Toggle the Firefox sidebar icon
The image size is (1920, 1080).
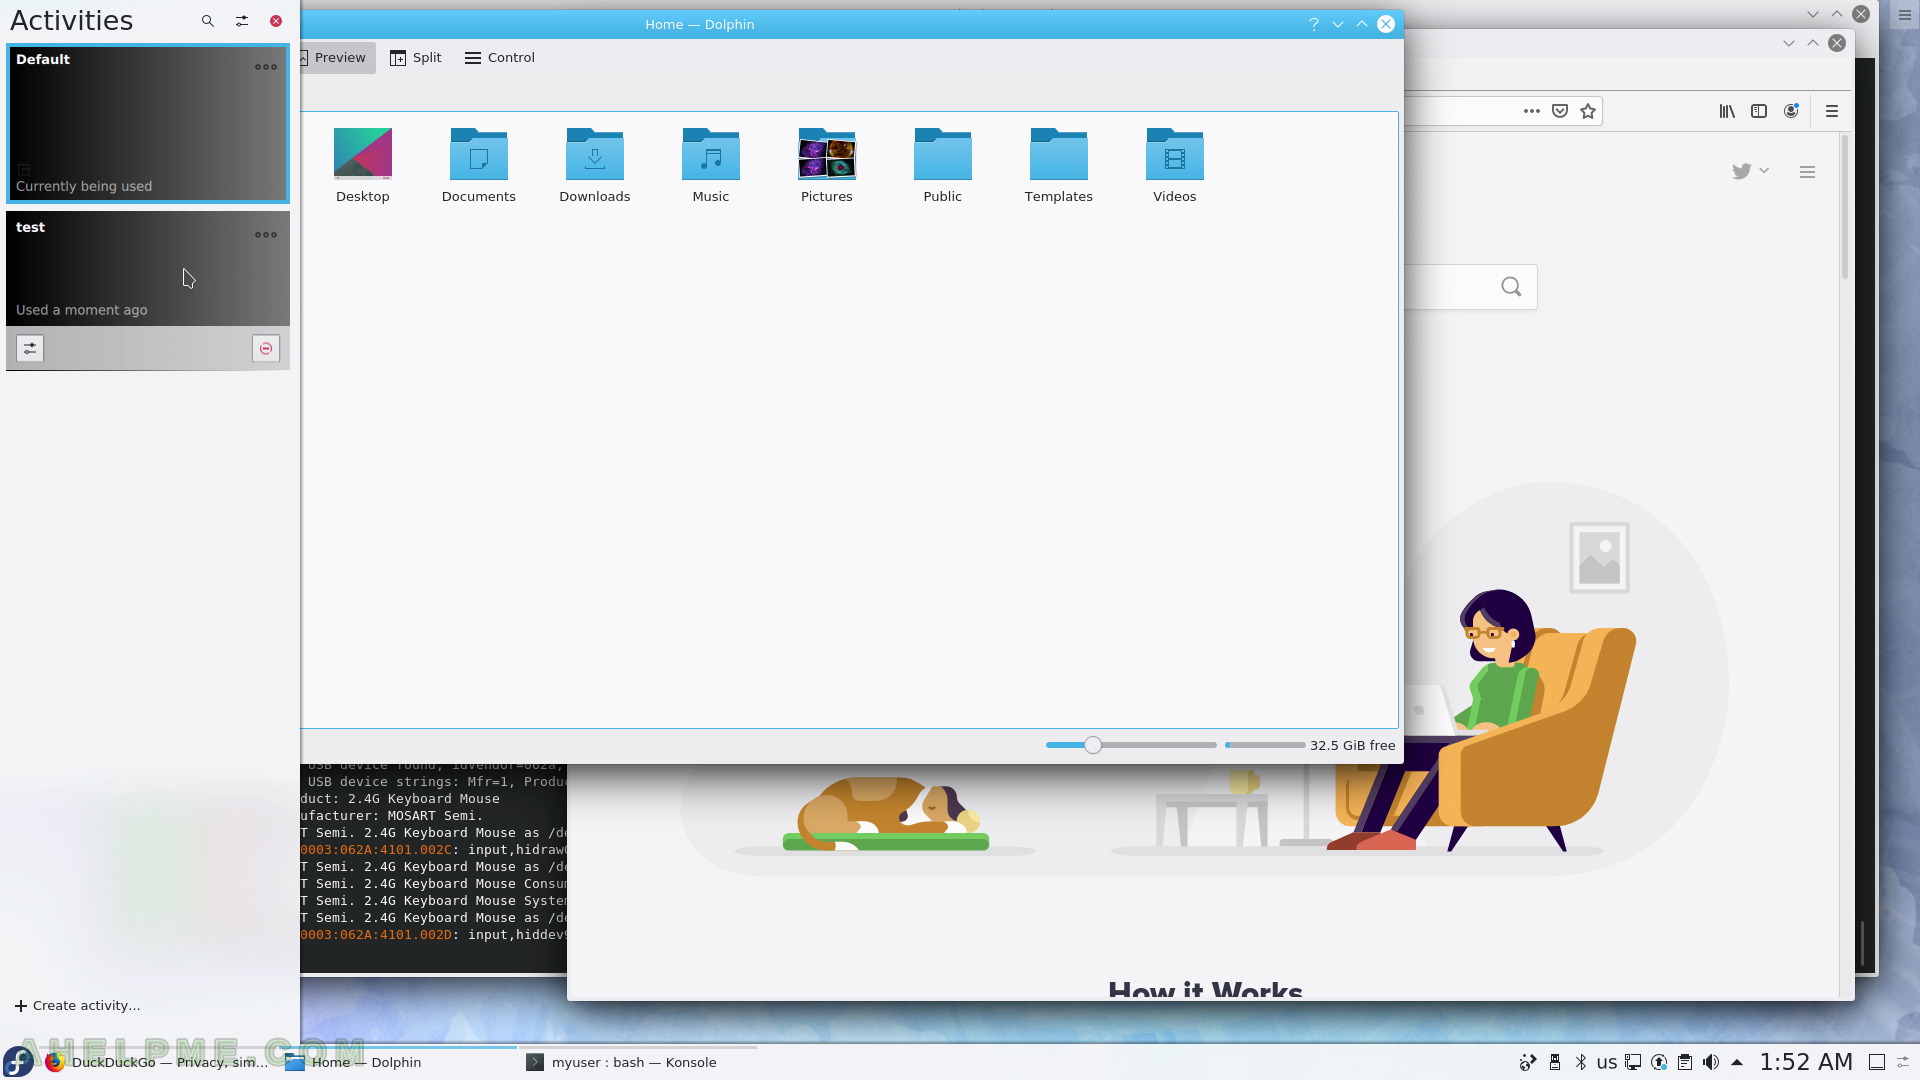pos(1759,111)
